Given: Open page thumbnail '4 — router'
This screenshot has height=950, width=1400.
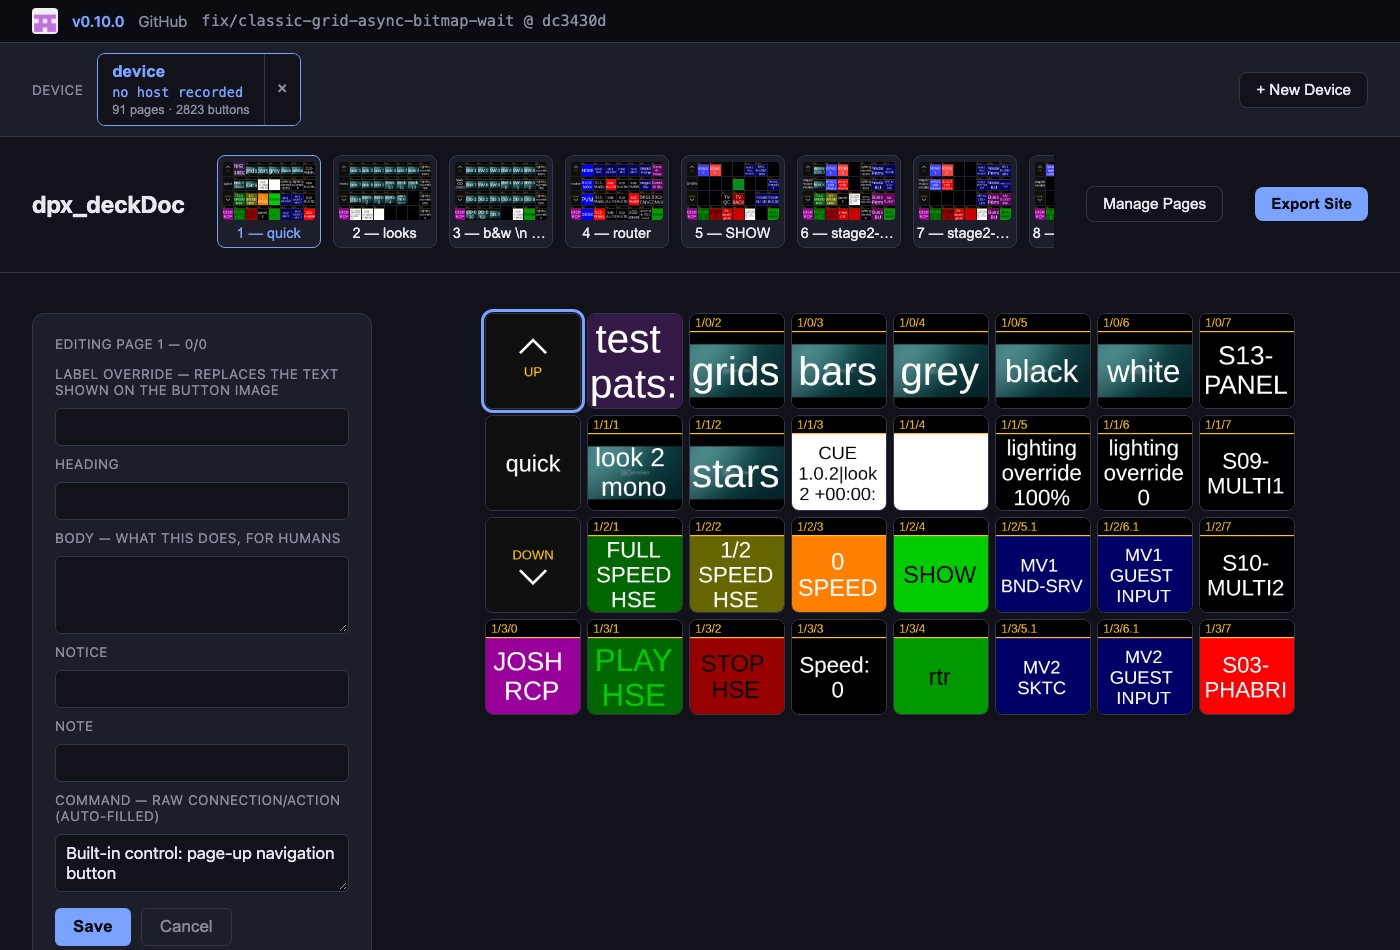Looking at the screenshot, I should pyautogui.click(x=617, y=201).
